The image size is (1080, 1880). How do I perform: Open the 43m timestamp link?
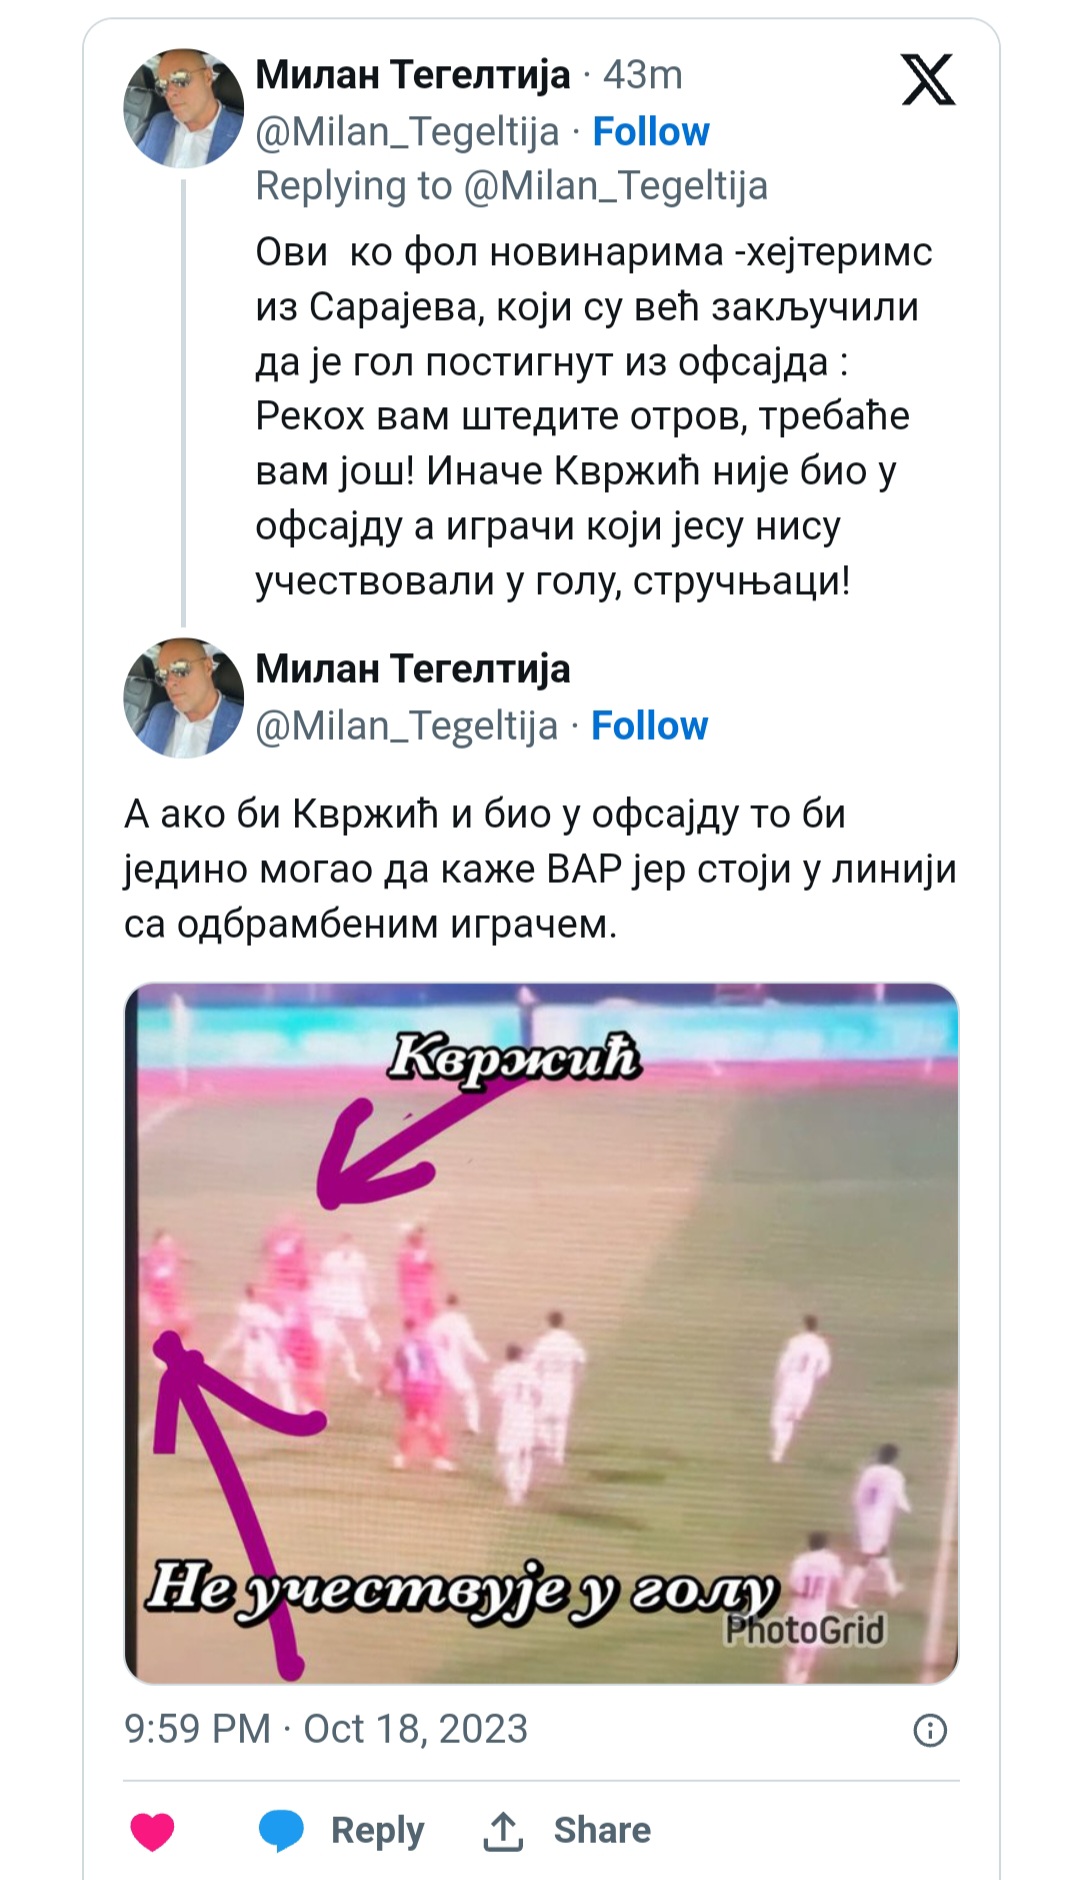pos(643,75)
